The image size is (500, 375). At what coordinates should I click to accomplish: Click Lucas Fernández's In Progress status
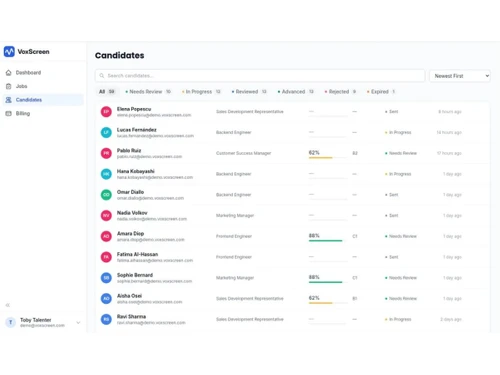[398, 133]
